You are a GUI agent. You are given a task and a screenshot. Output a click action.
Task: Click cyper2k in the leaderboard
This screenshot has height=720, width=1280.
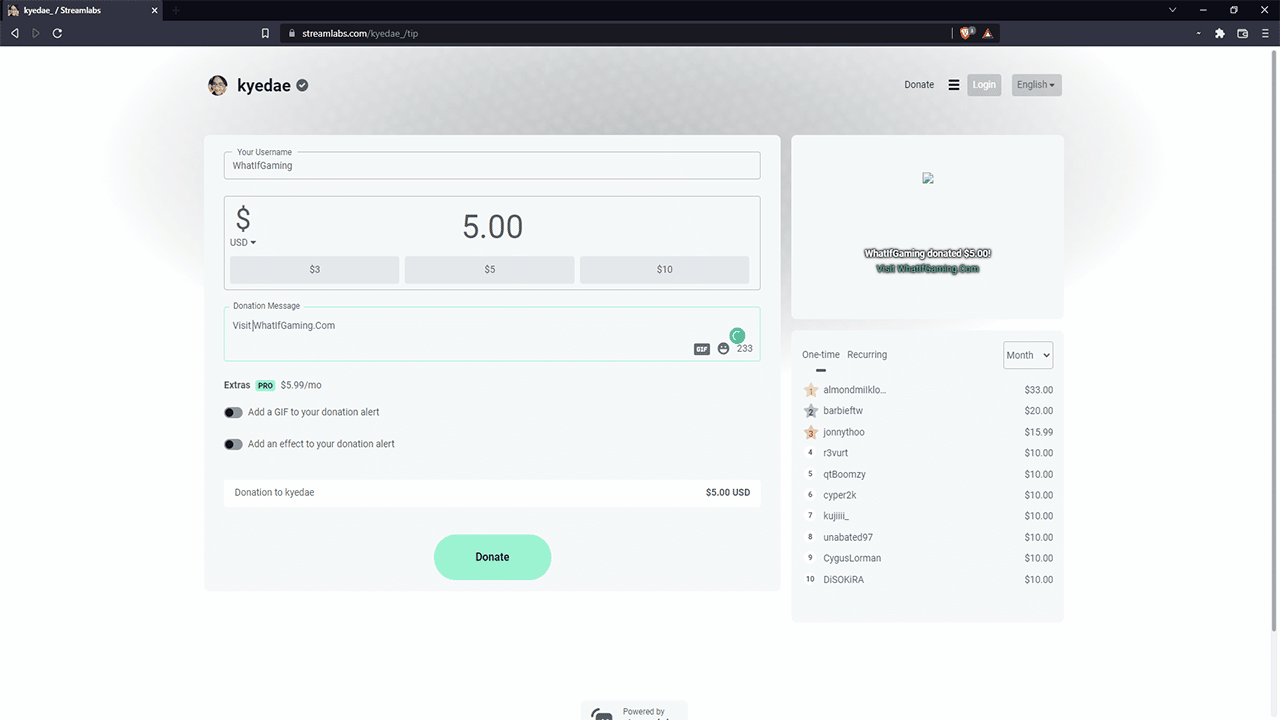click(x=840, y=495)
